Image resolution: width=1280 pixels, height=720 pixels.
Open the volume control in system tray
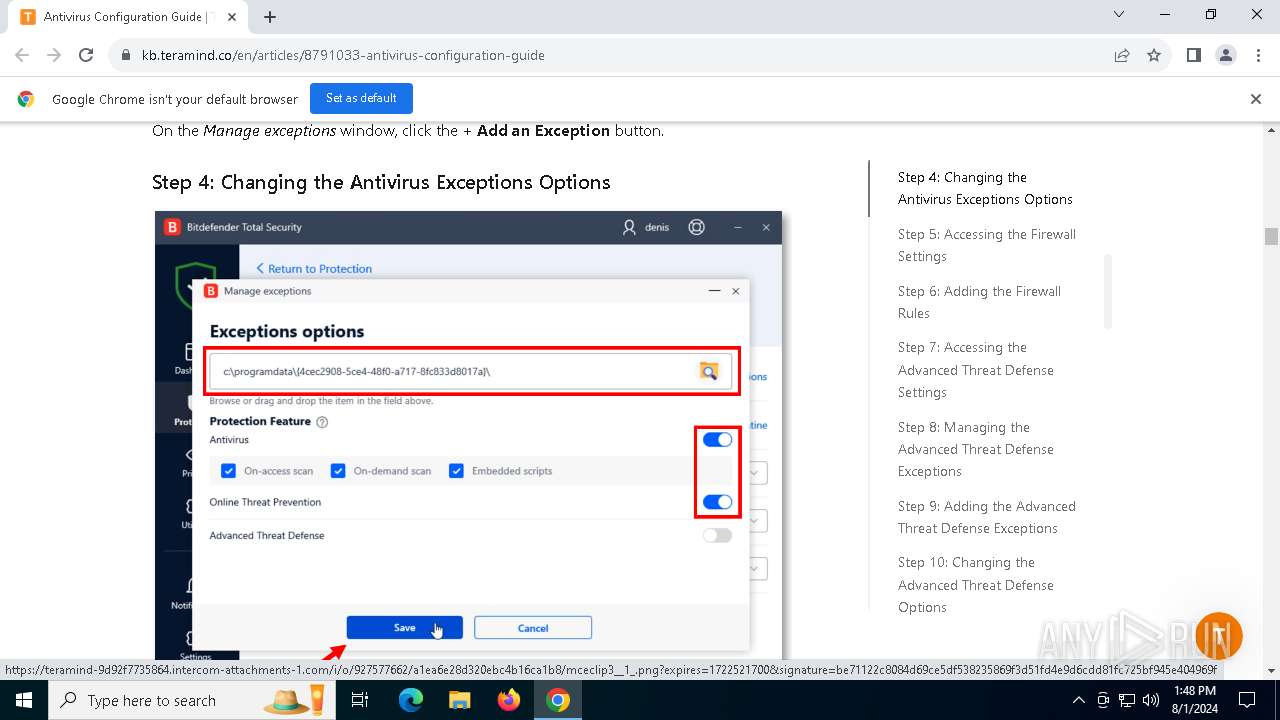point(1151,700)
